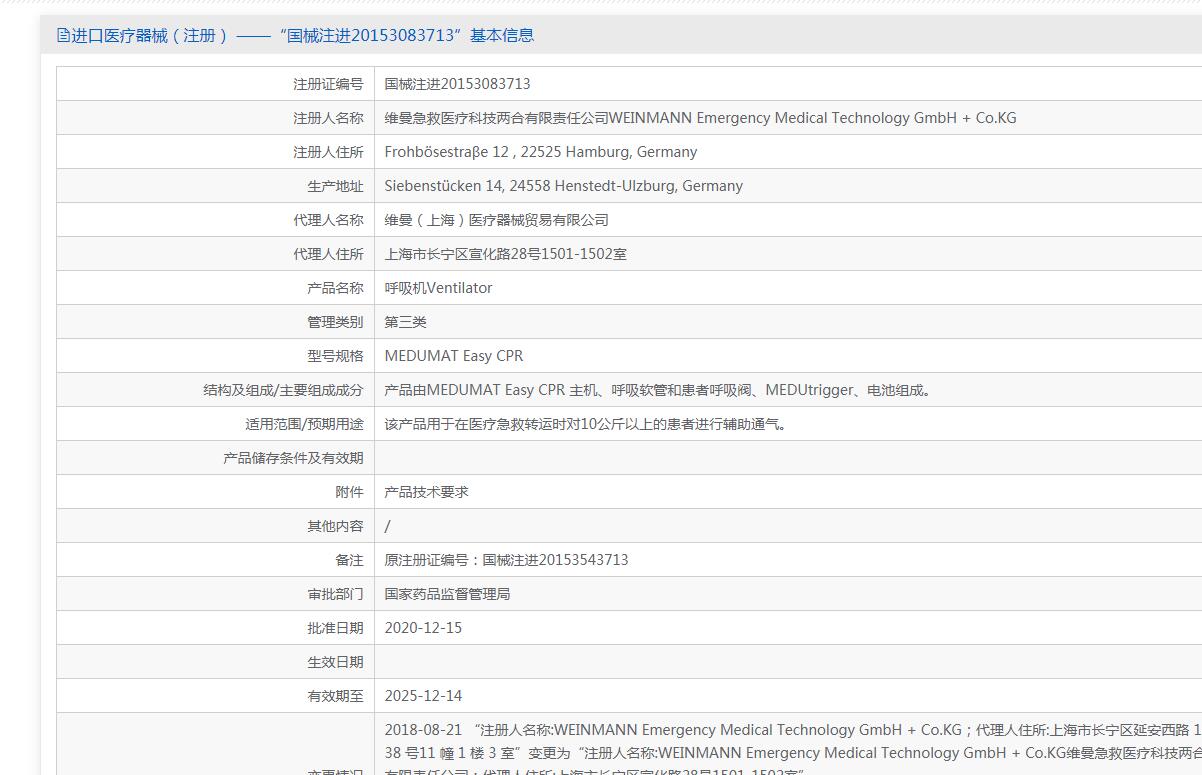
Task: Click the label '备注'
Action: (x=349, y=560)
